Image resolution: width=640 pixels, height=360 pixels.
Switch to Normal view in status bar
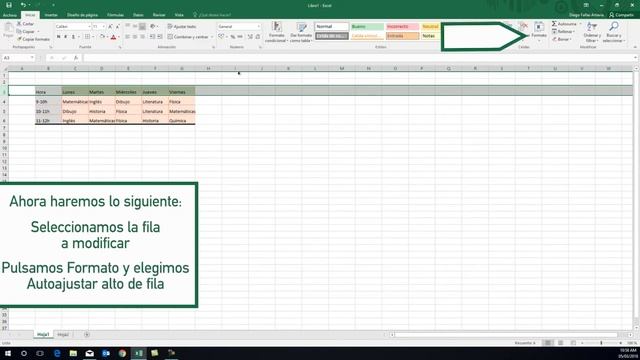click(x=548, y=343)
